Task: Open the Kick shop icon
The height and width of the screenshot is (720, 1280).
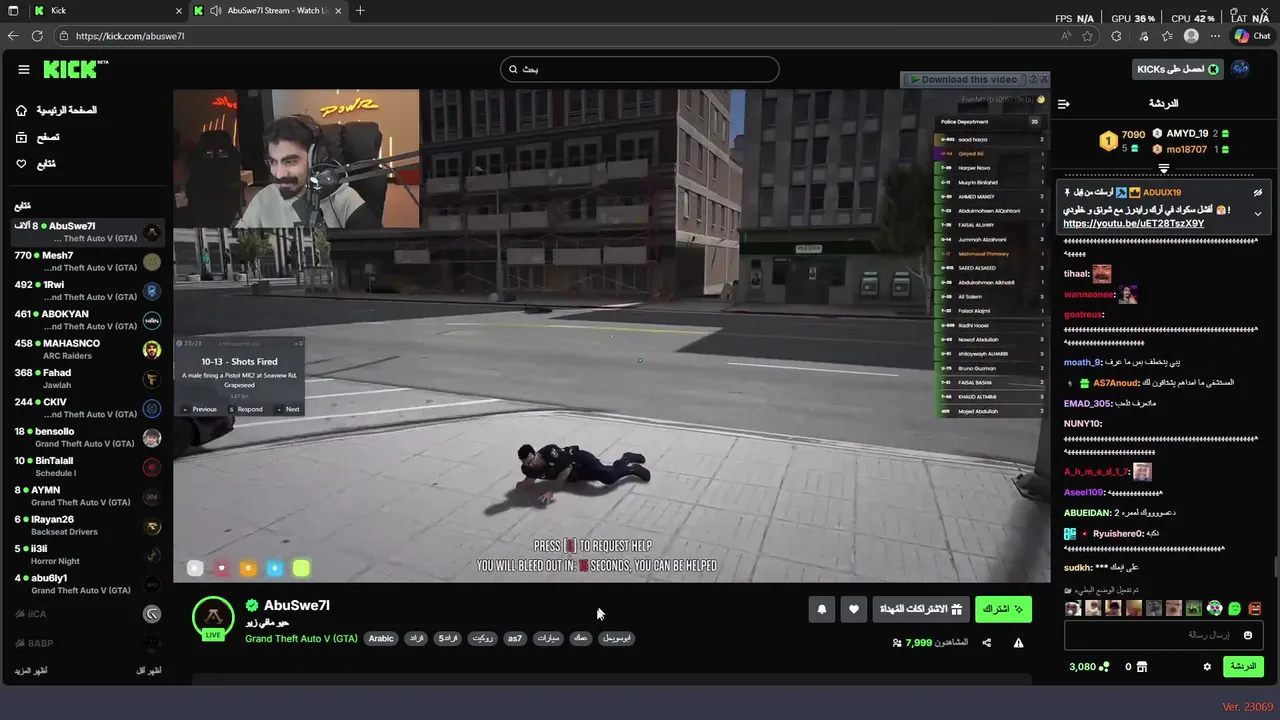Action: [1141, 667]
